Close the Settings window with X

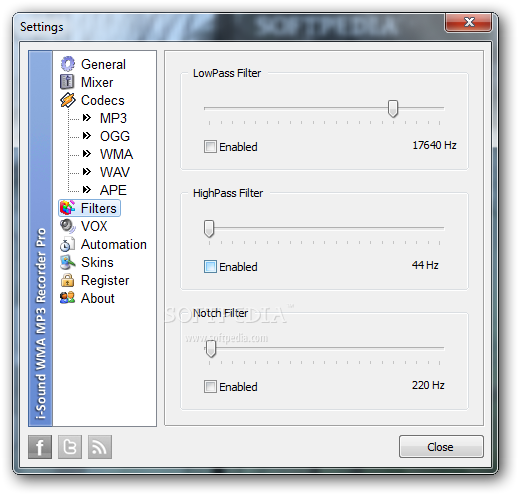tap(468, 22)
